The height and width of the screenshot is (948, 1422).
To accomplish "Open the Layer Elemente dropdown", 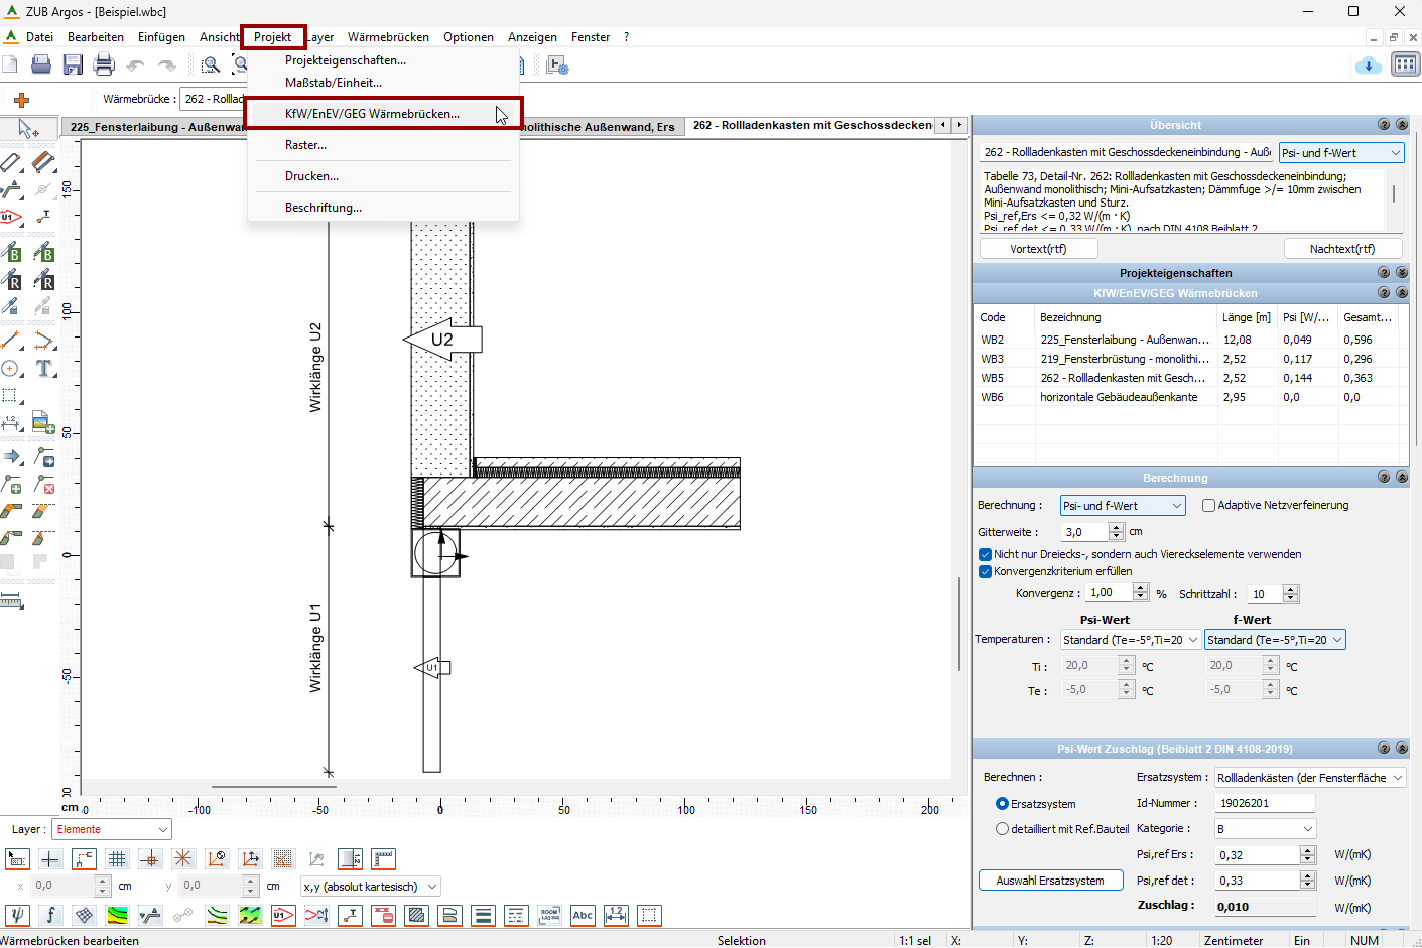I will (112, 829).
